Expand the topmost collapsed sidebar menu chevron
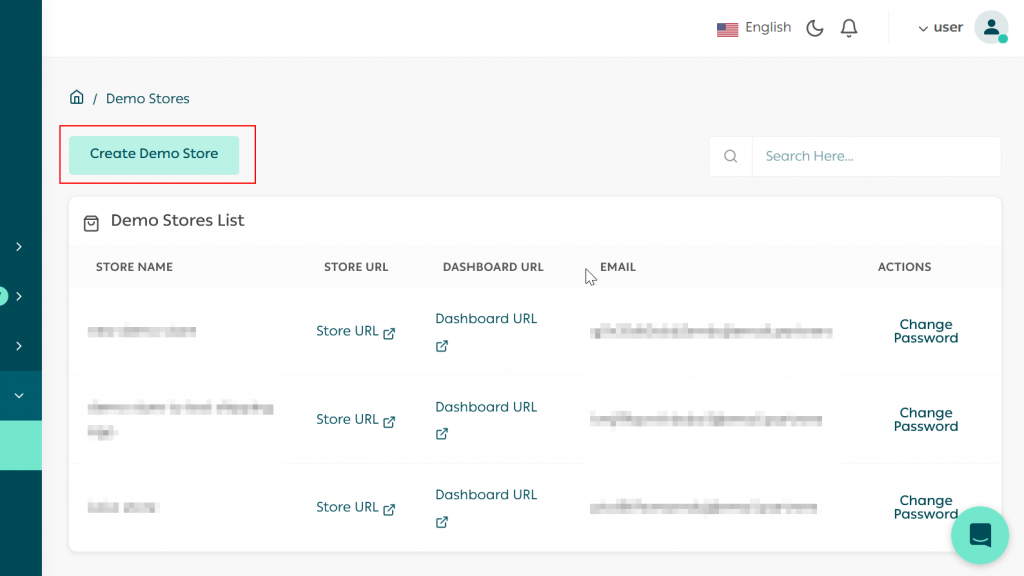The height and width of the screenshot is (576, 1024). [20, 246]
